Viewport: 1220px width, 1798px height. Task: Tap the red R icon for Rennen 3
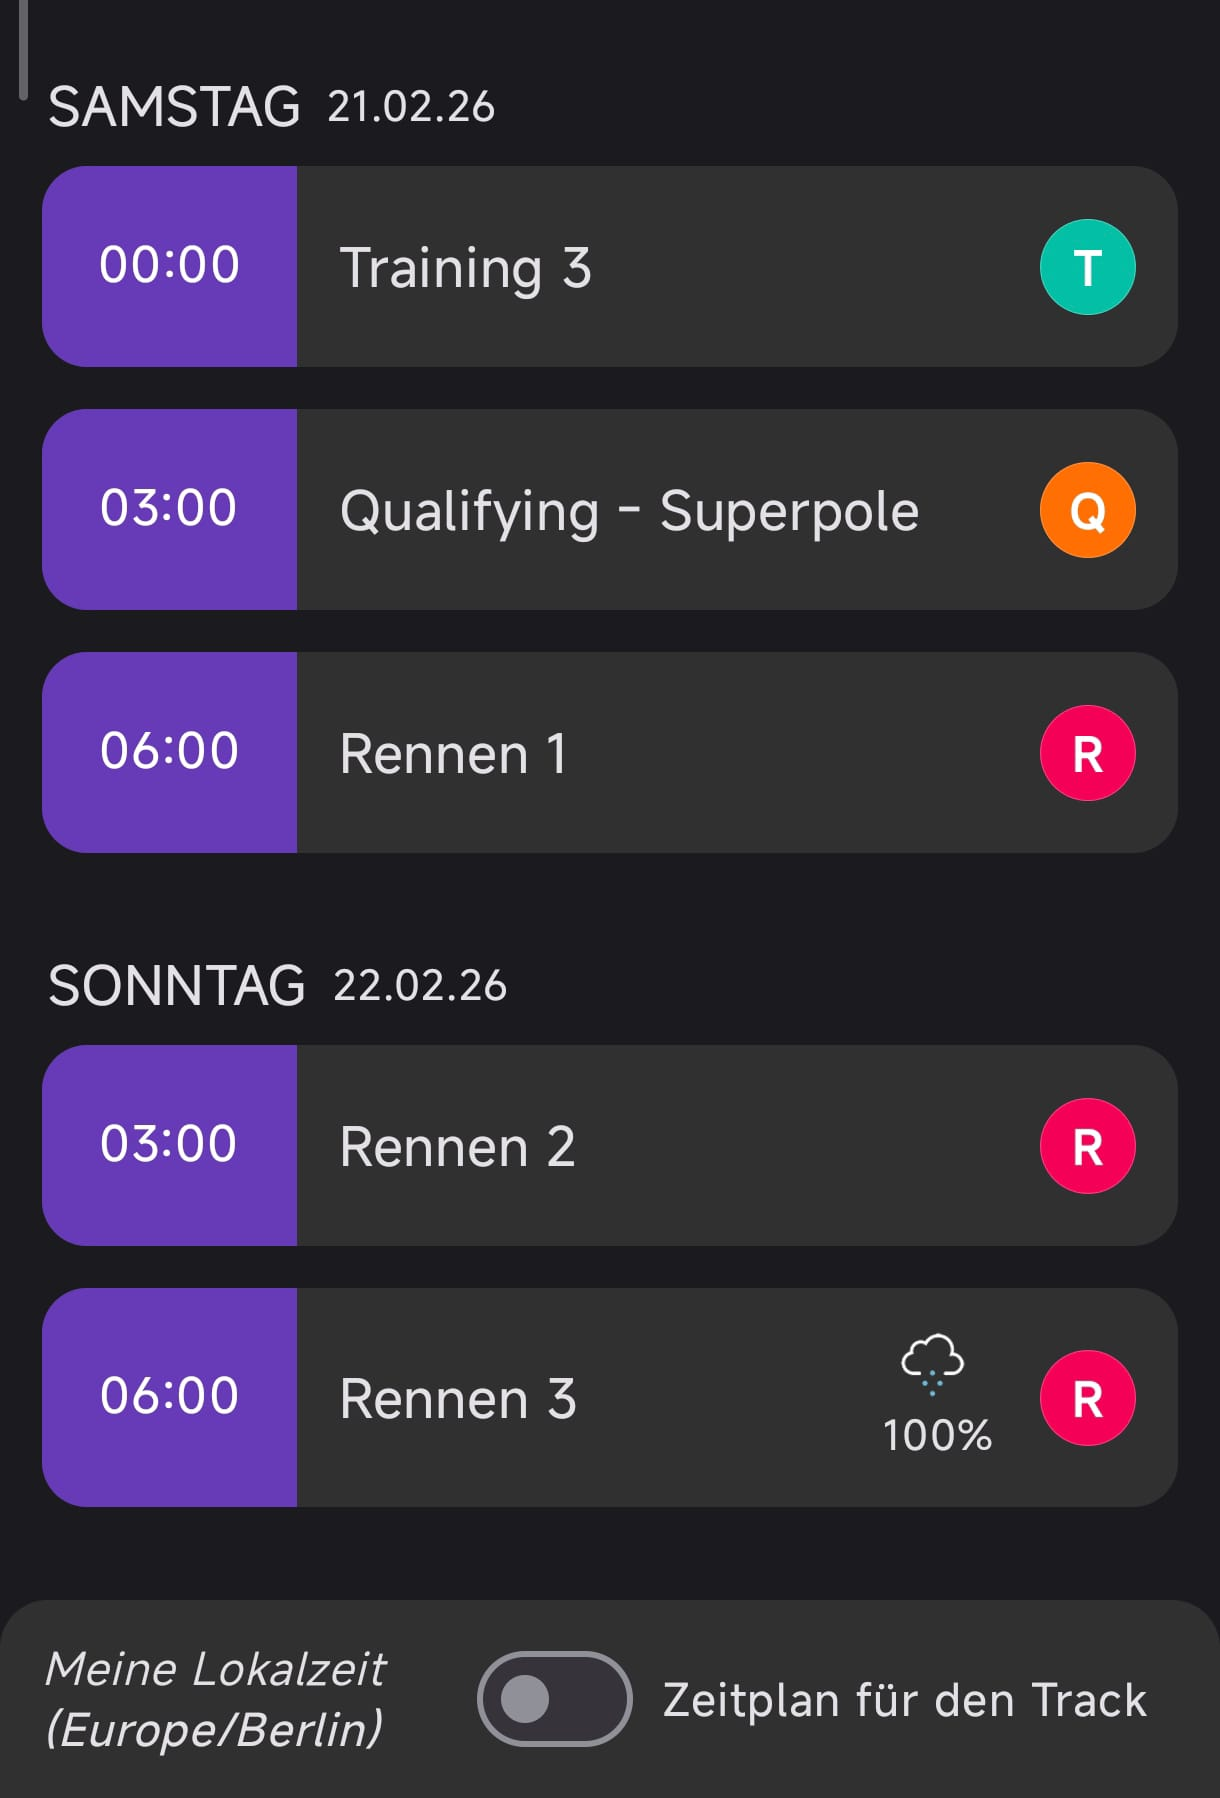(x=1087, y=1398)
